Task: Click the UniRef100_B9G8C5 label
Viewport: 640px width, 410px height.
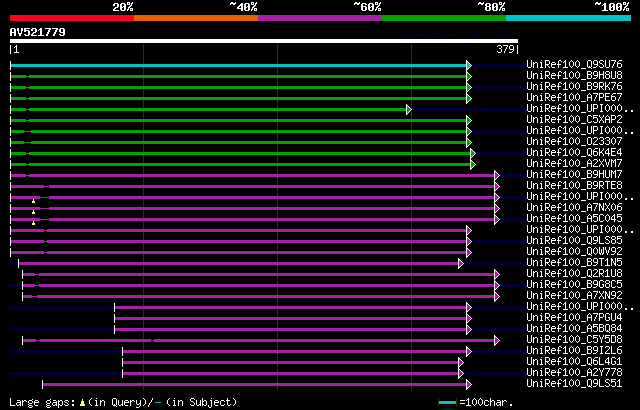Action: pos(574,284)
